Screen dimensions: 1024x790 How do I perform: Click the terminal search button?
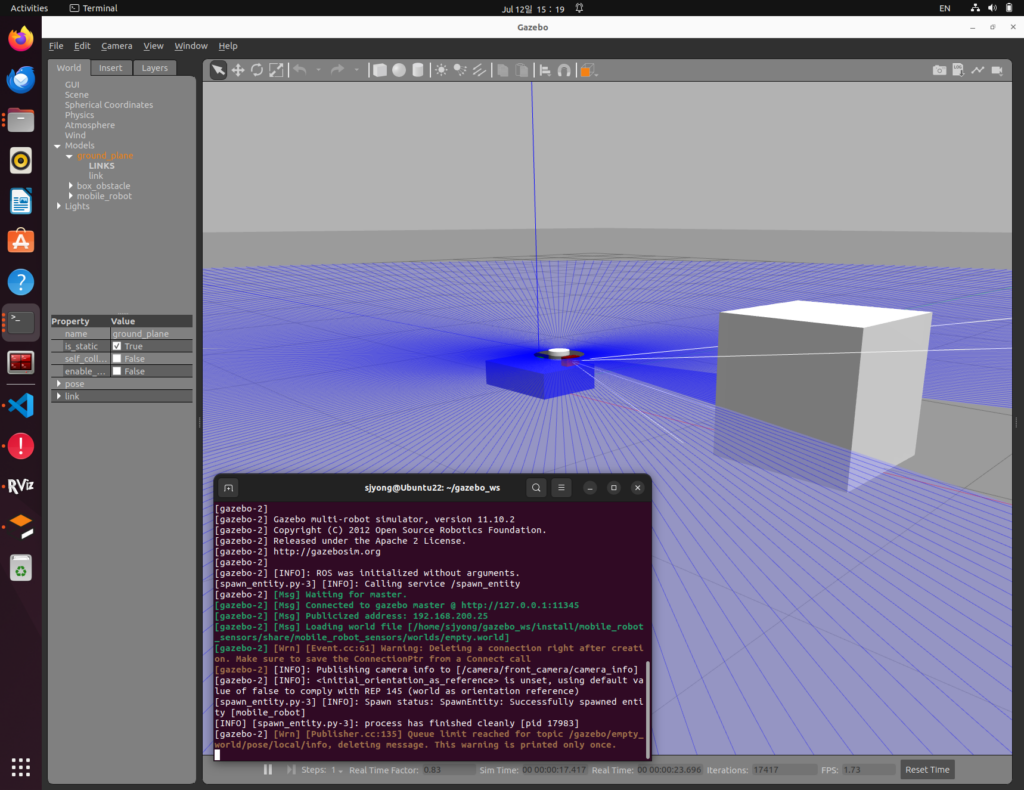536,488
